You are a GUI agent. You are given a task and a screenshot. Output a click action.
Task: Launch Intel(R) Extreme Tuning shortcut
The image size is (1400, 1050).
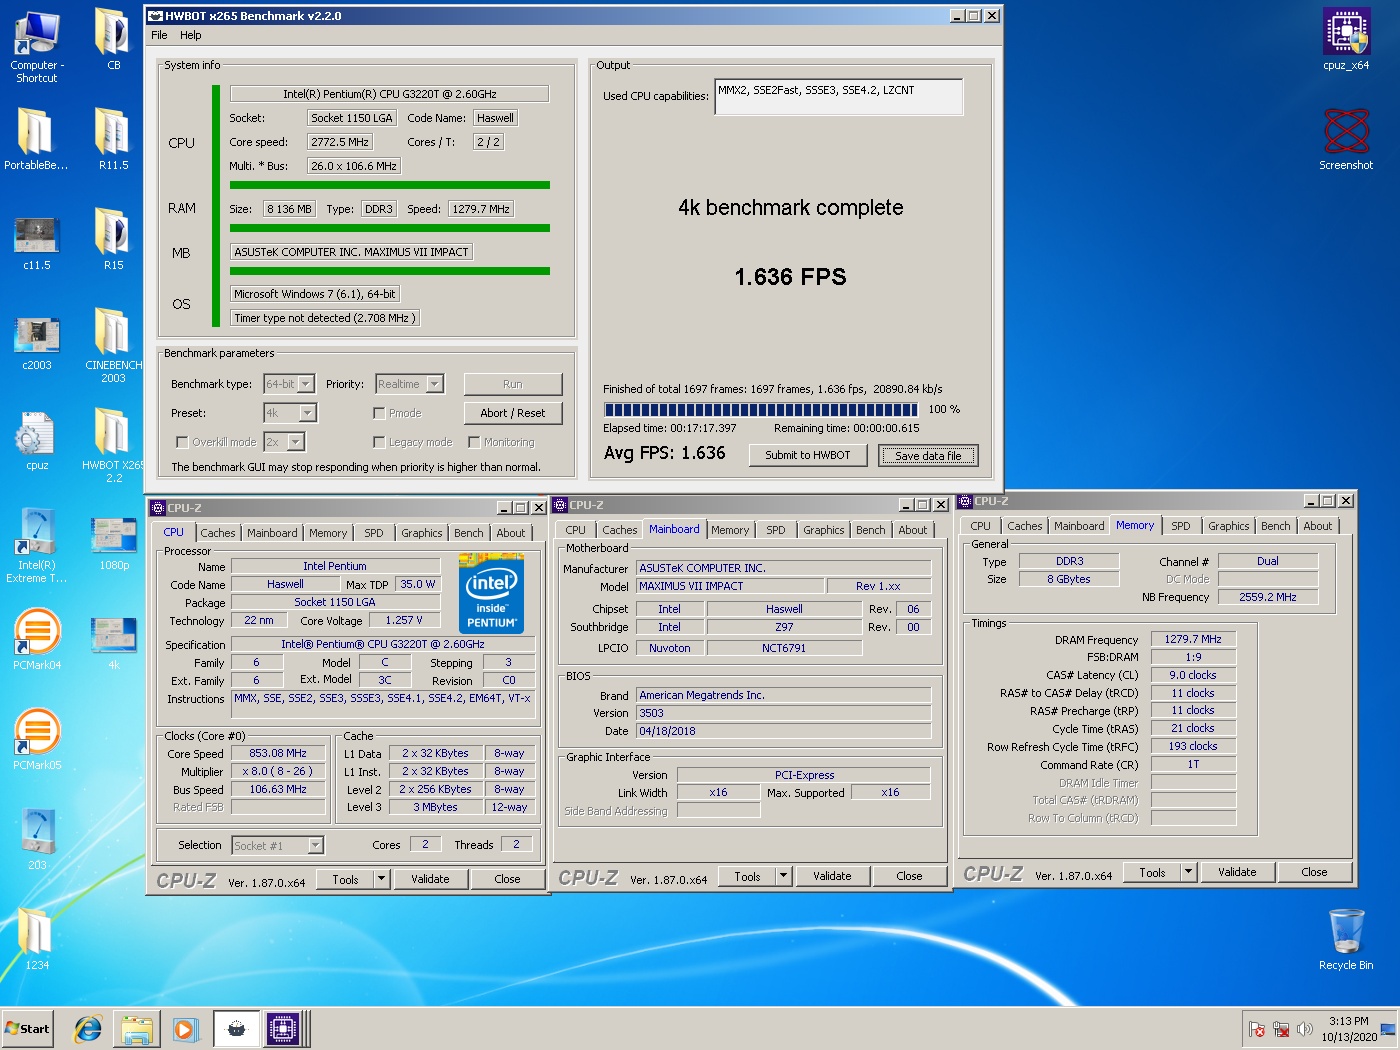pyautogui.click(x=36, y=545)
